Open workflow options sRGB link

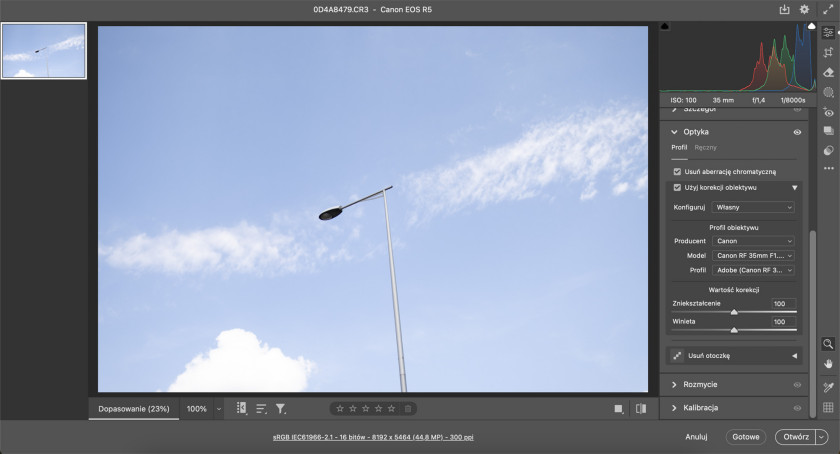click(x=373, y=437)
